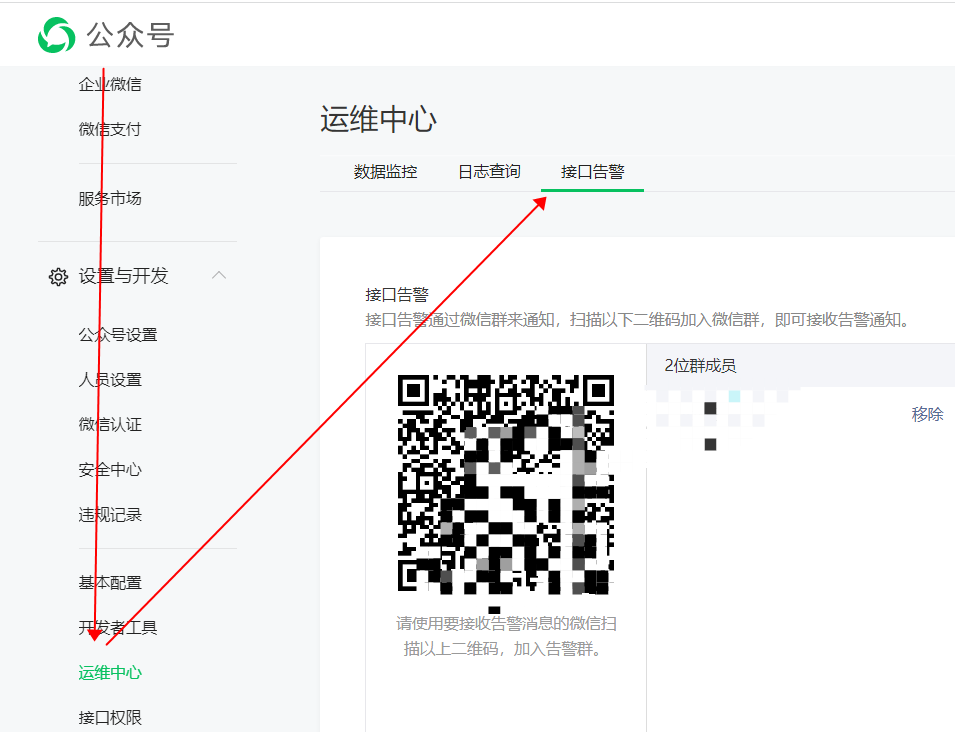The width and height of the screenshot is (955, 732).
Task: Open 接口权限 in sidebar
Action: coord(110,717)
